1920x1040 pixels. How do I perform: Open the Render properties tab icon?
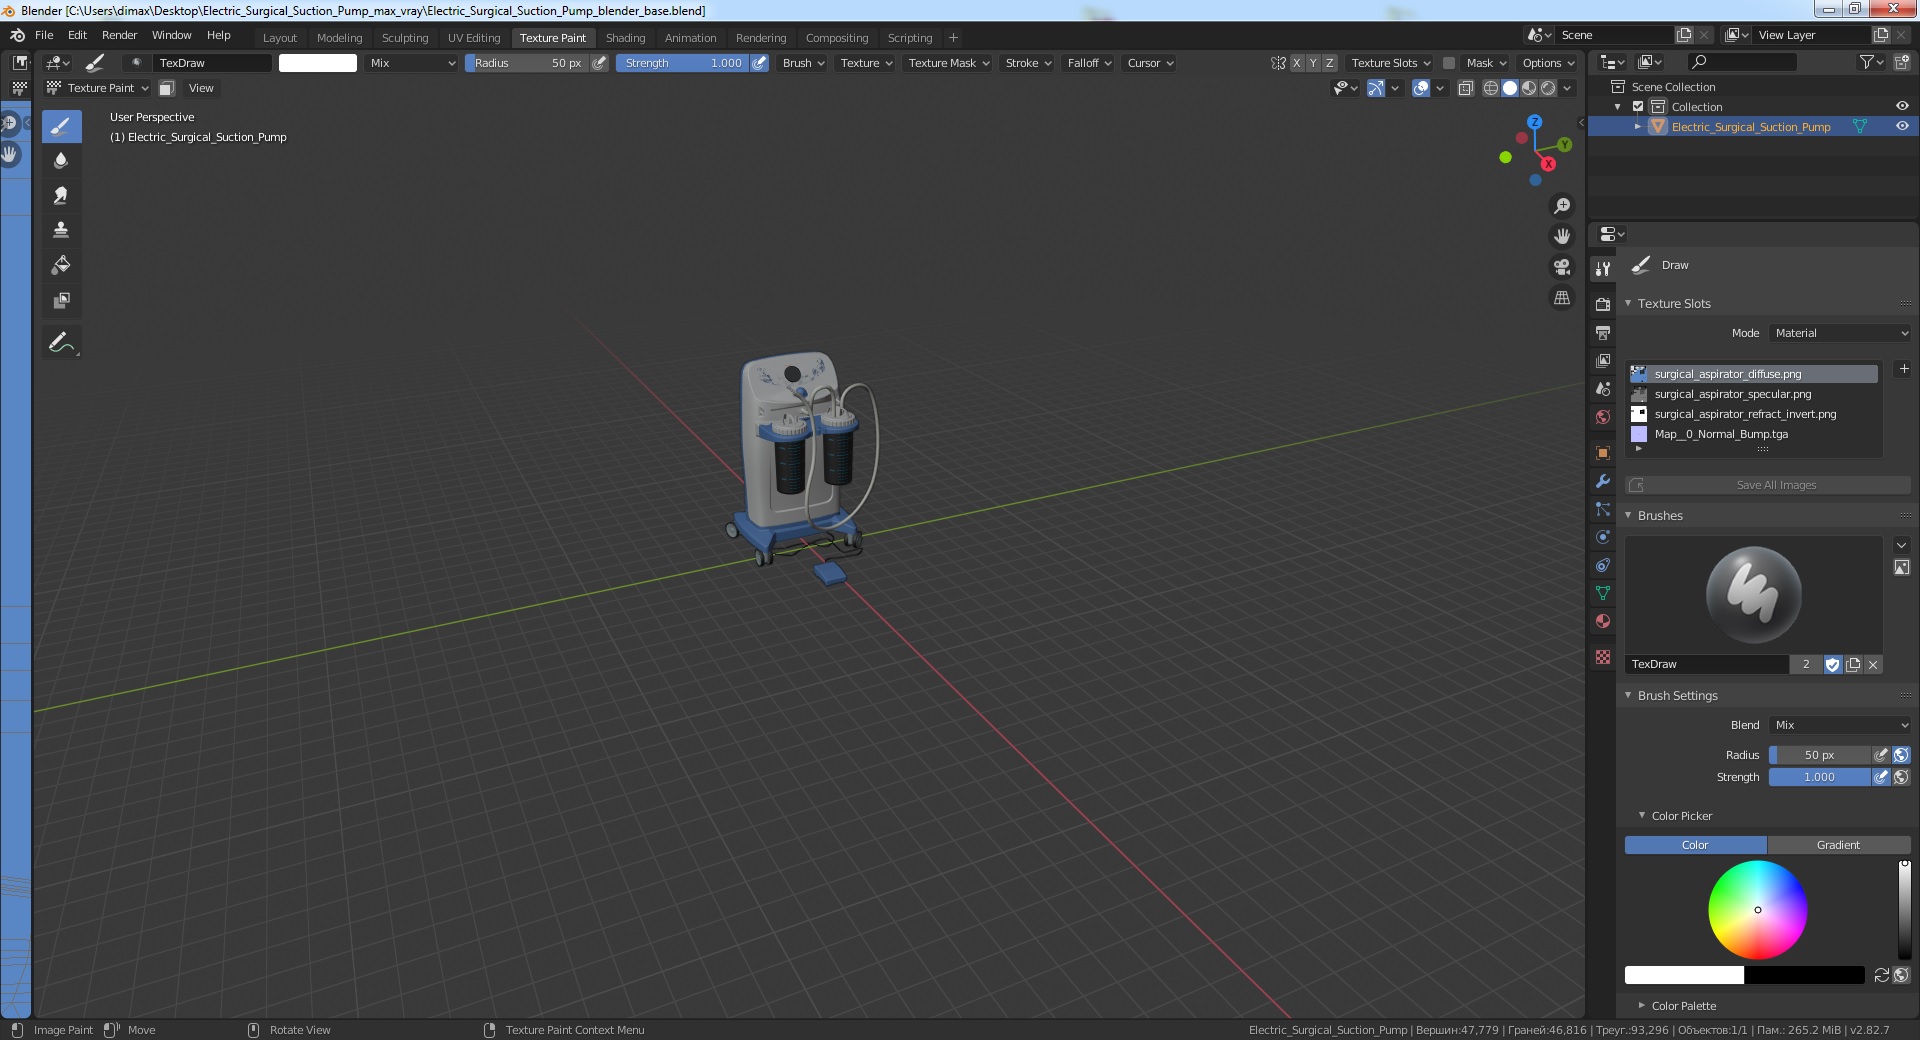coord(1603,304)
